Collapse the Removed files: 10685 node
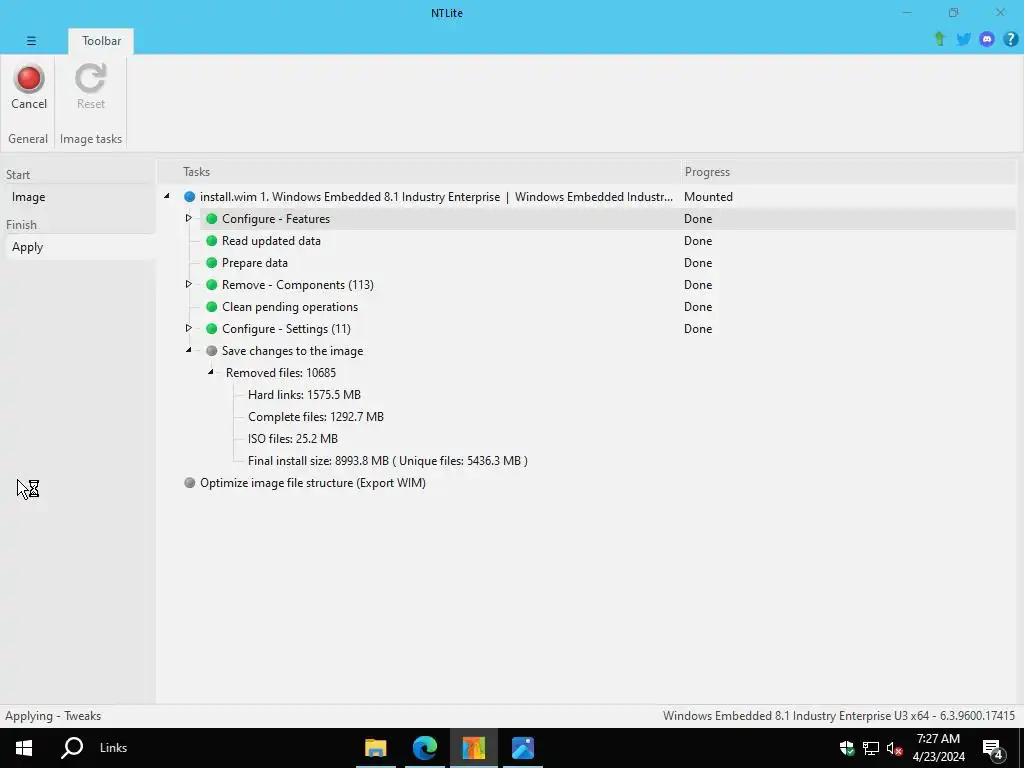Screen dimensions: 1024x768 (211, 372)
